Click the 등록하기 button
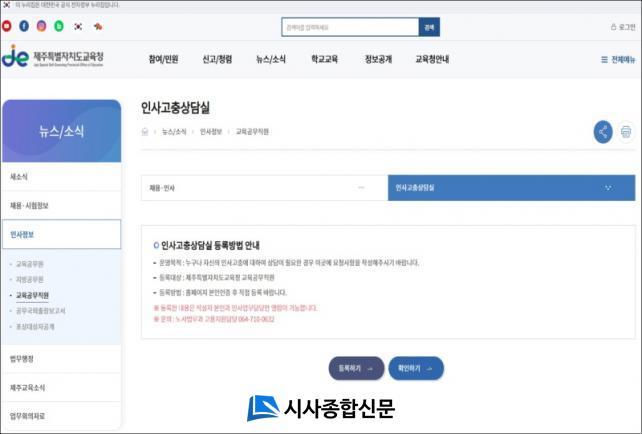The height and width of the screenshot is (434, 642). [356, 368]
